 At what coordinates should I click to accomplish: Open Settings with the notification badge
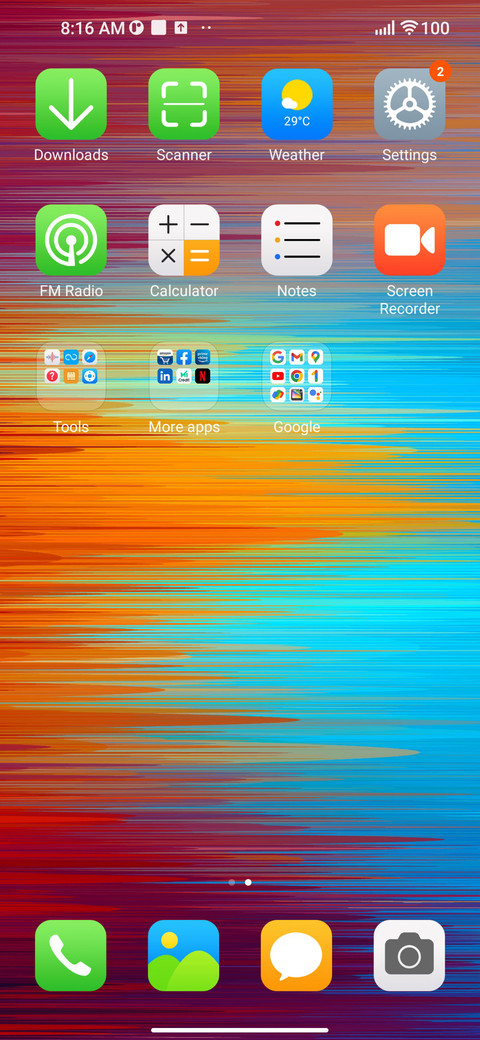point(410,104)
